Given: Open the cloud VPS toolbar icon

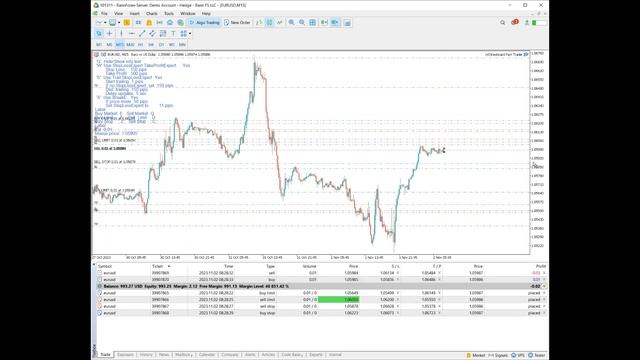Looking at the screenshot, I should pos(170,23).
